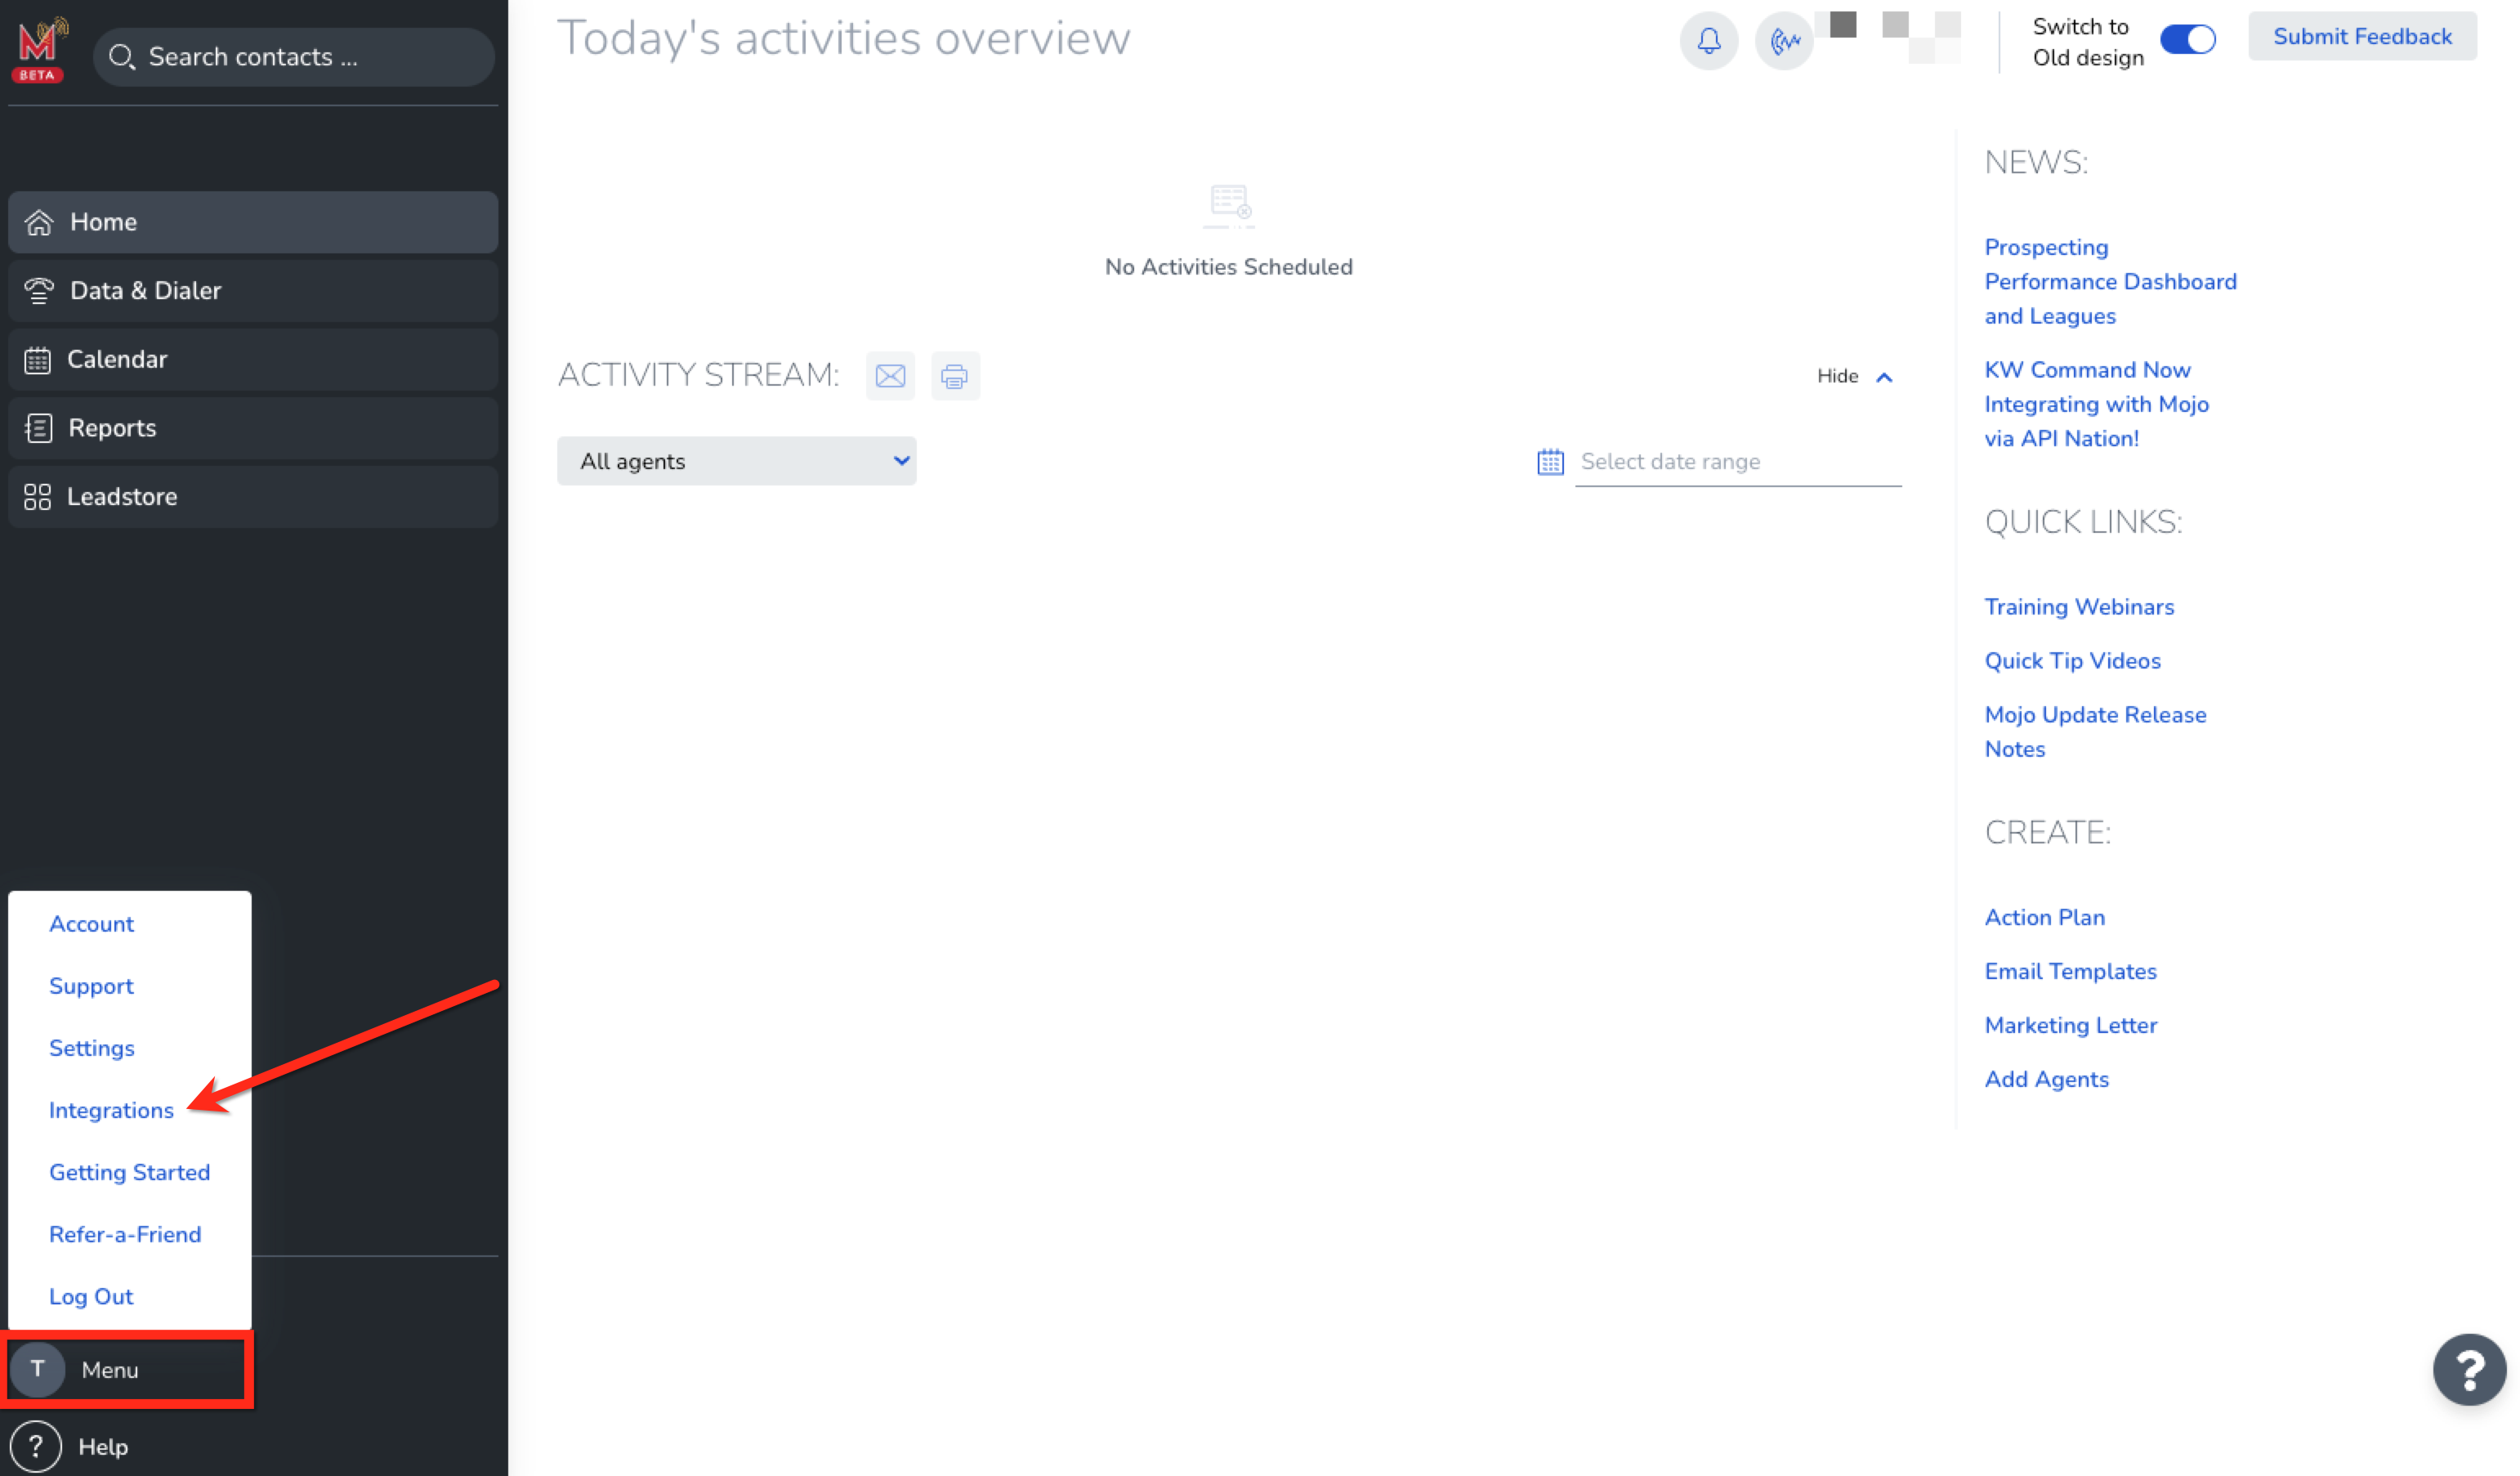This screenshot has width=2520, height=1476.
Task: Click Log Out
Action: tap(90, 1296)
